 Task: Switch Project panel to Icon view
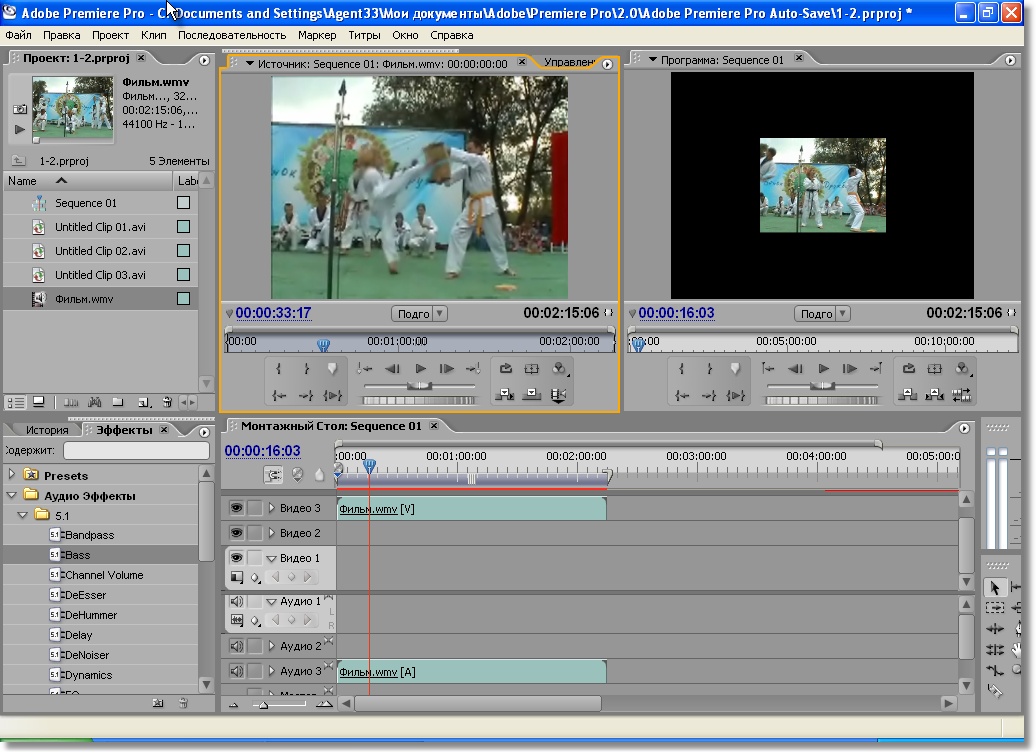tap(38, 402)
